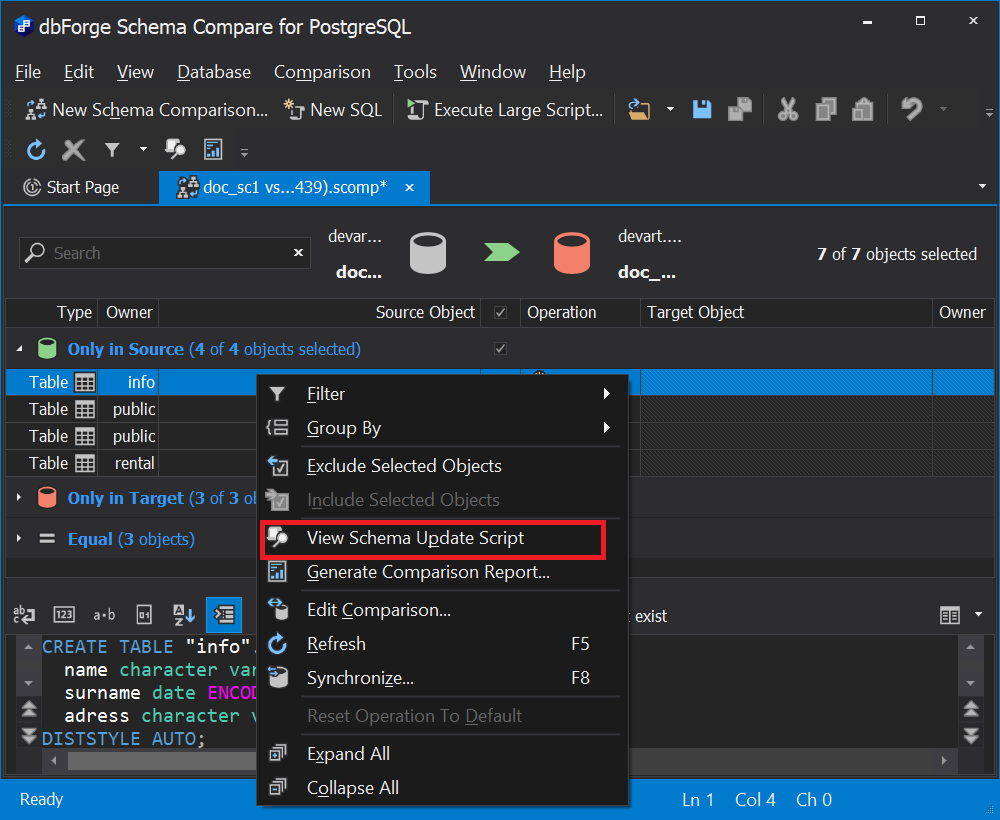Open the filter dropdown arrow in toolbar
1000x820 pixels.
(x=143, y=149)
